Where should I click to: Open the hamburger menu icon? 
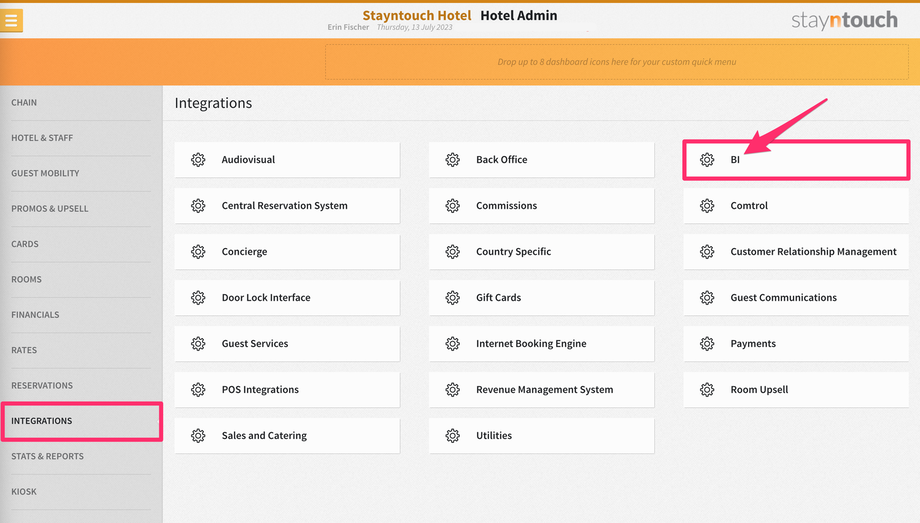click(x=11, y=21)
